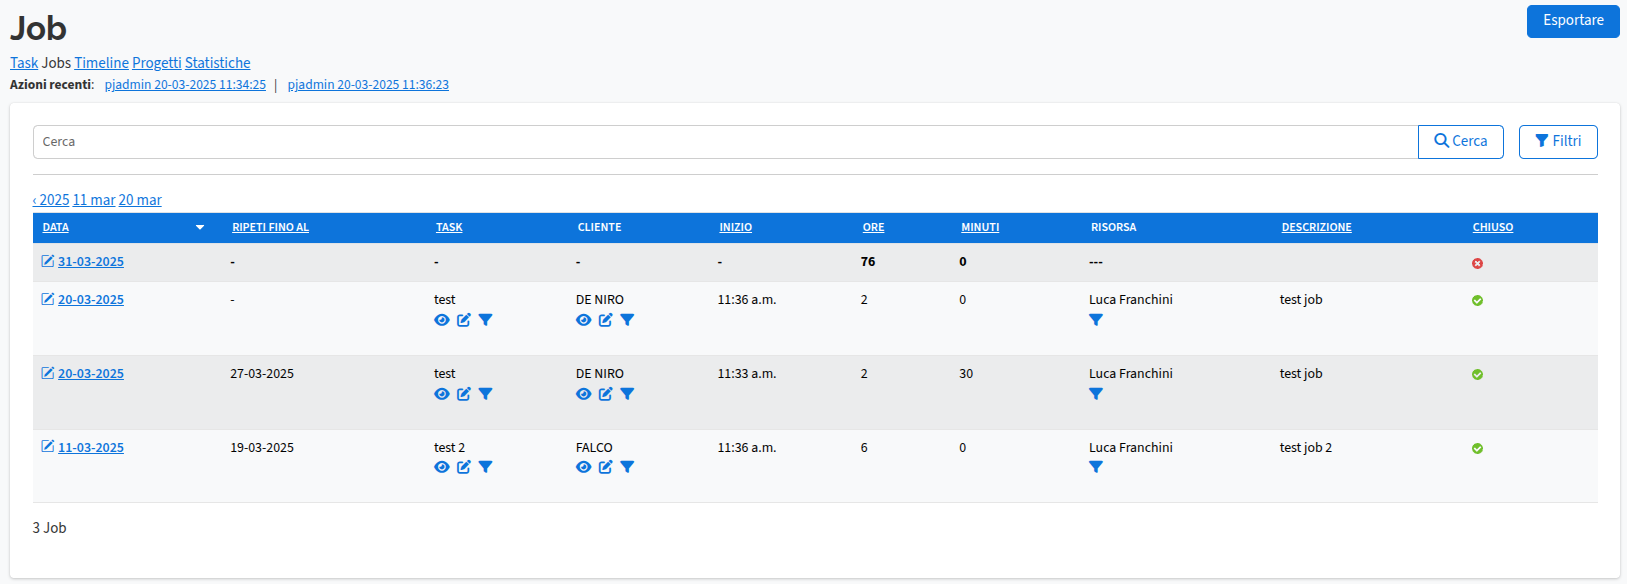
Task: Sort the table by ORE
Action: 873,228
